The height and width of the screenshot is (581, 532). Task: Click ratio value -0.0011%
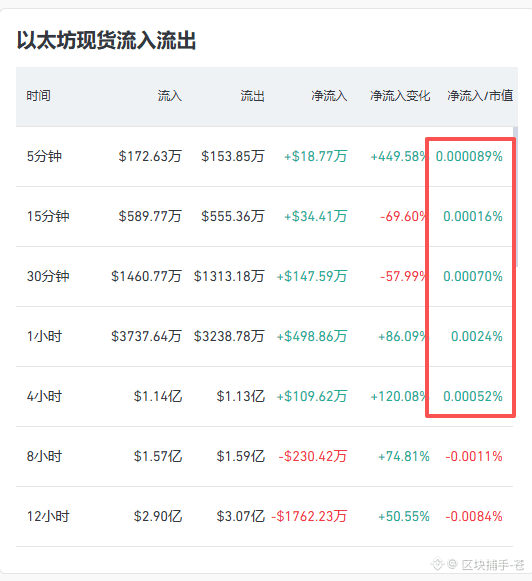tap(474, 456)
